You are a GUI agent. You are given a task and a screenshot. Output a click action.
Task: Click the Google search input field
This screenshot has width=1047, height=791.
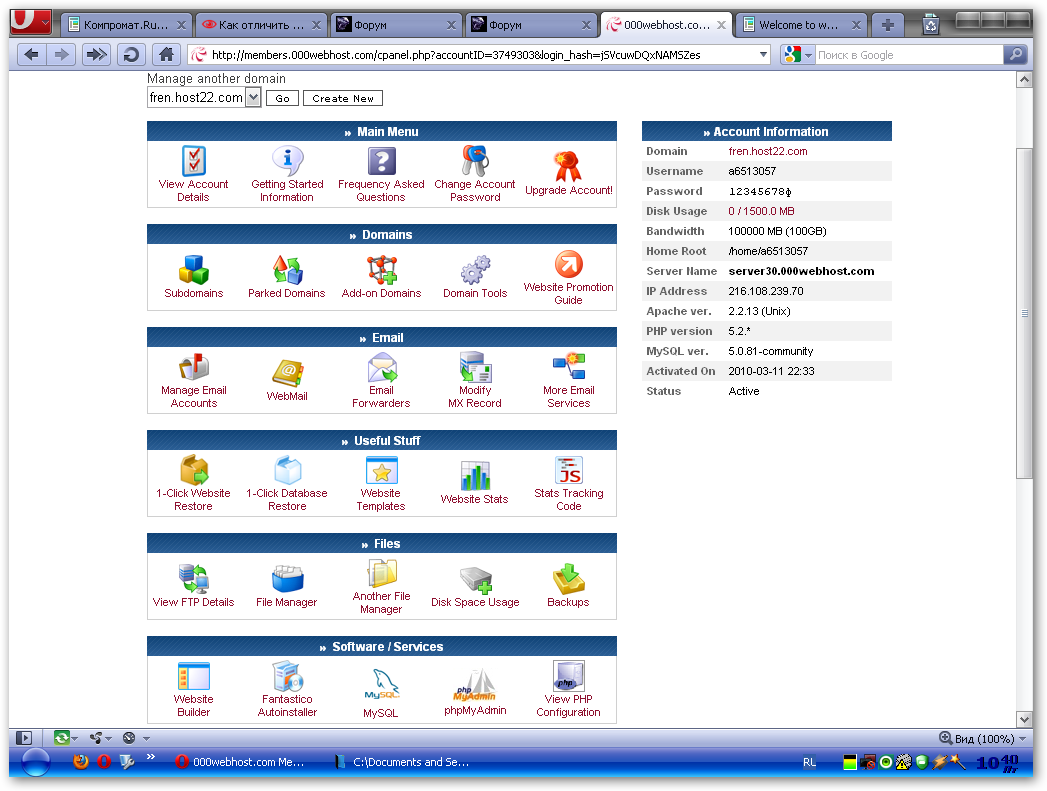point(906,55)
